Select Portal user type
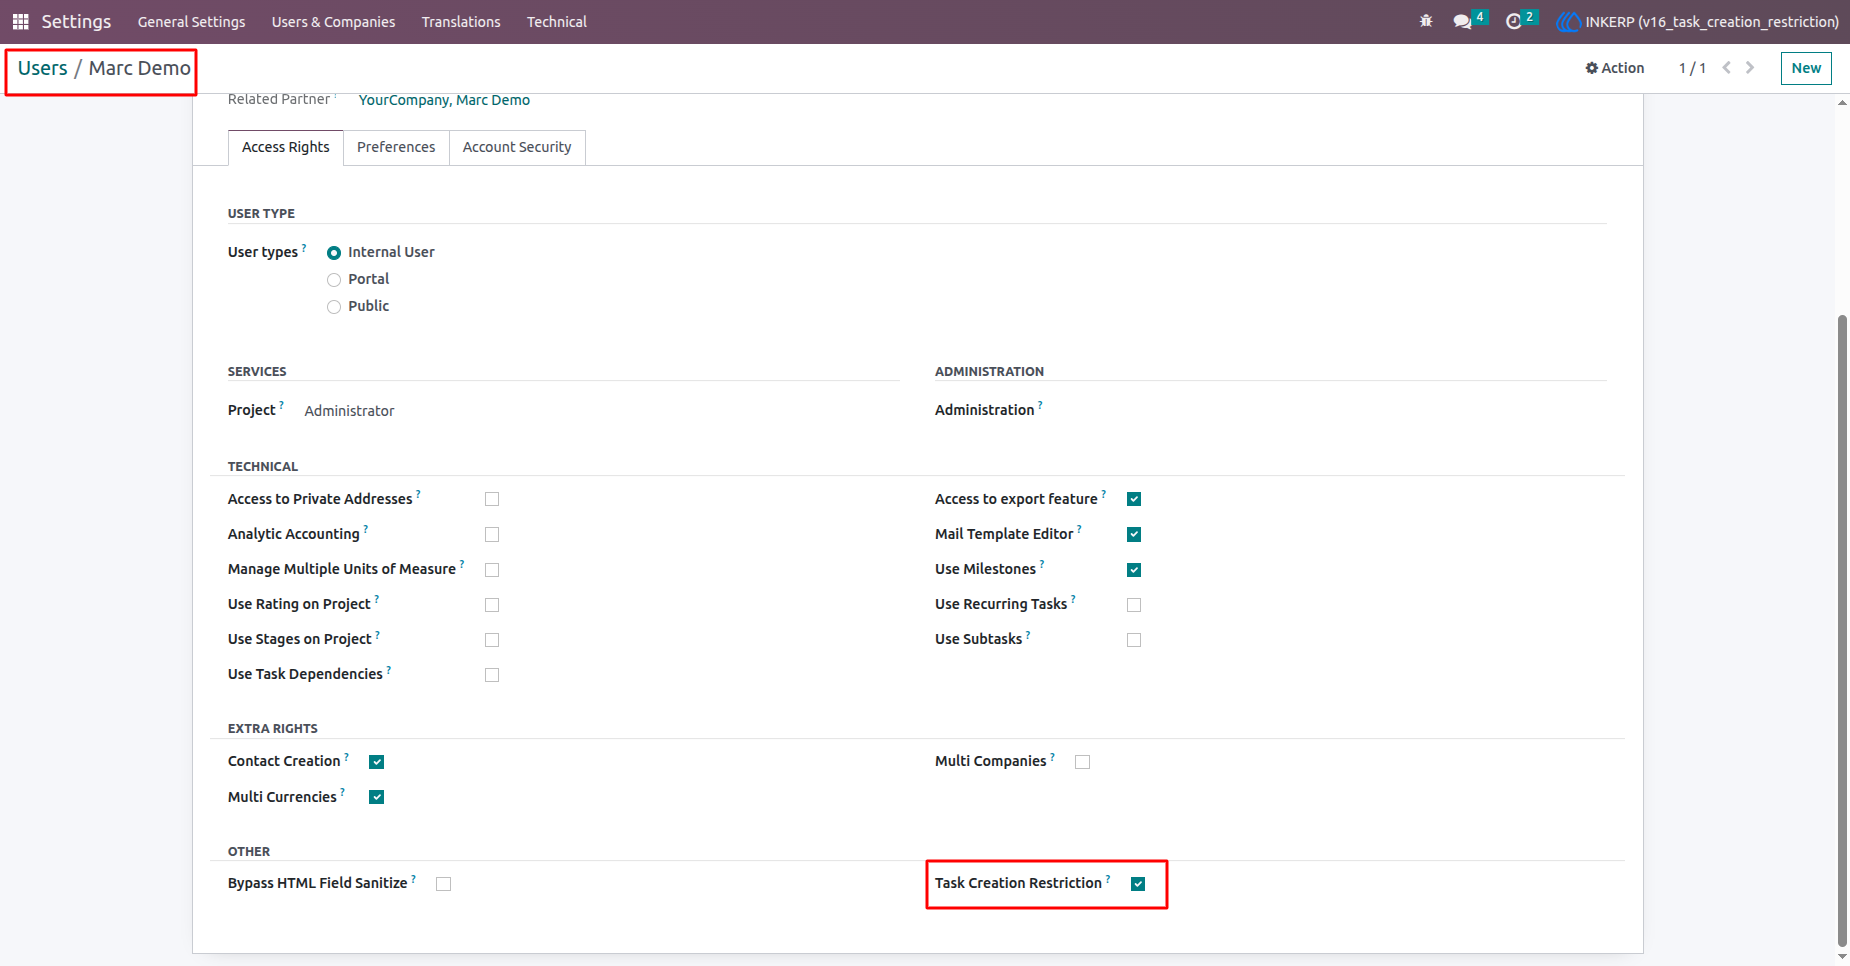This screenshot has height=966, width=1850. [x=334, y=280]
